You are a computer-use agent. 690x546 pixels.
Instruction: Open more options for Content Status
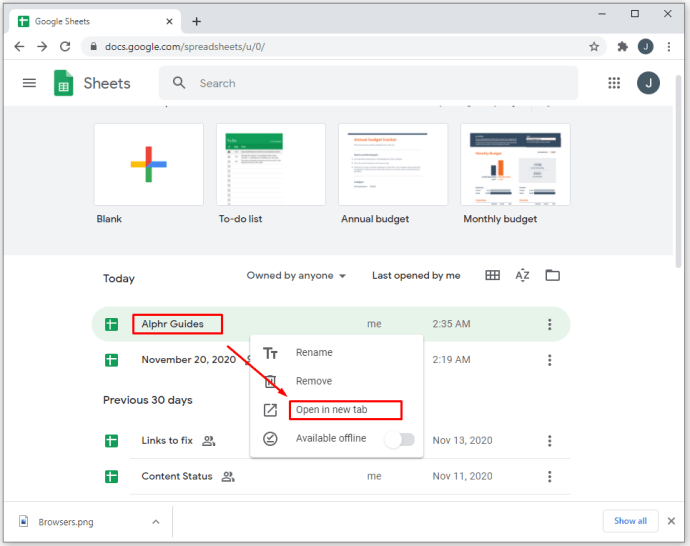550,476
